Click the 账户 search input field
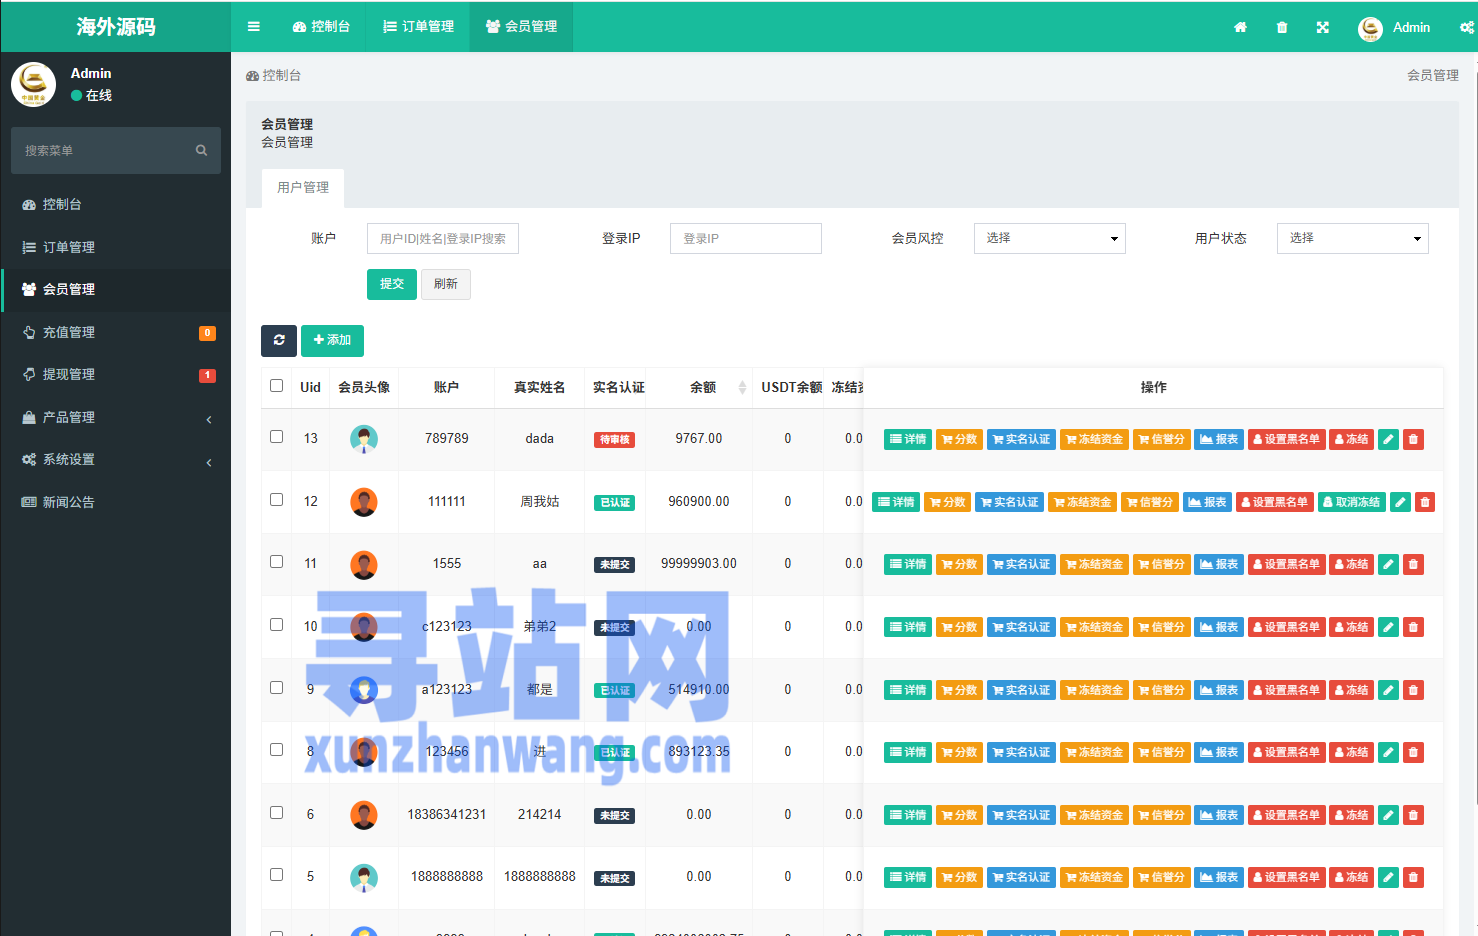 tap(443, 238)
